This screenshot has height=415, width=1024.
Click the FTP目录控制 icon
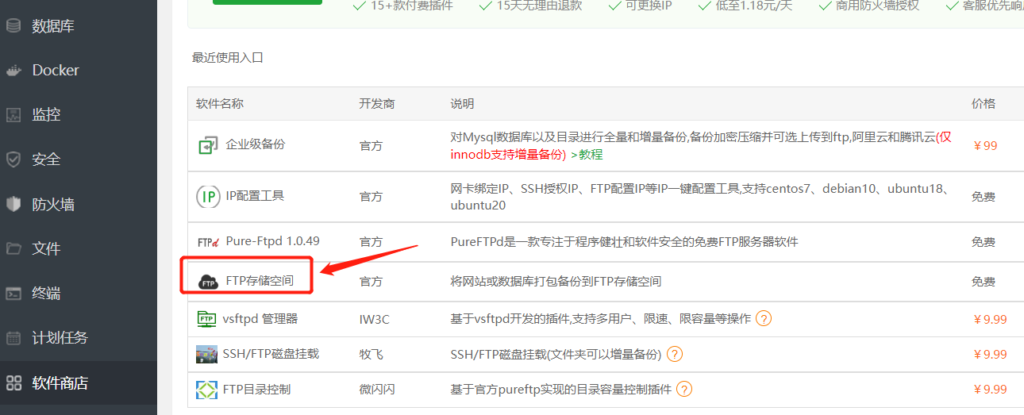pyautogui.click(x=207, y=390)
